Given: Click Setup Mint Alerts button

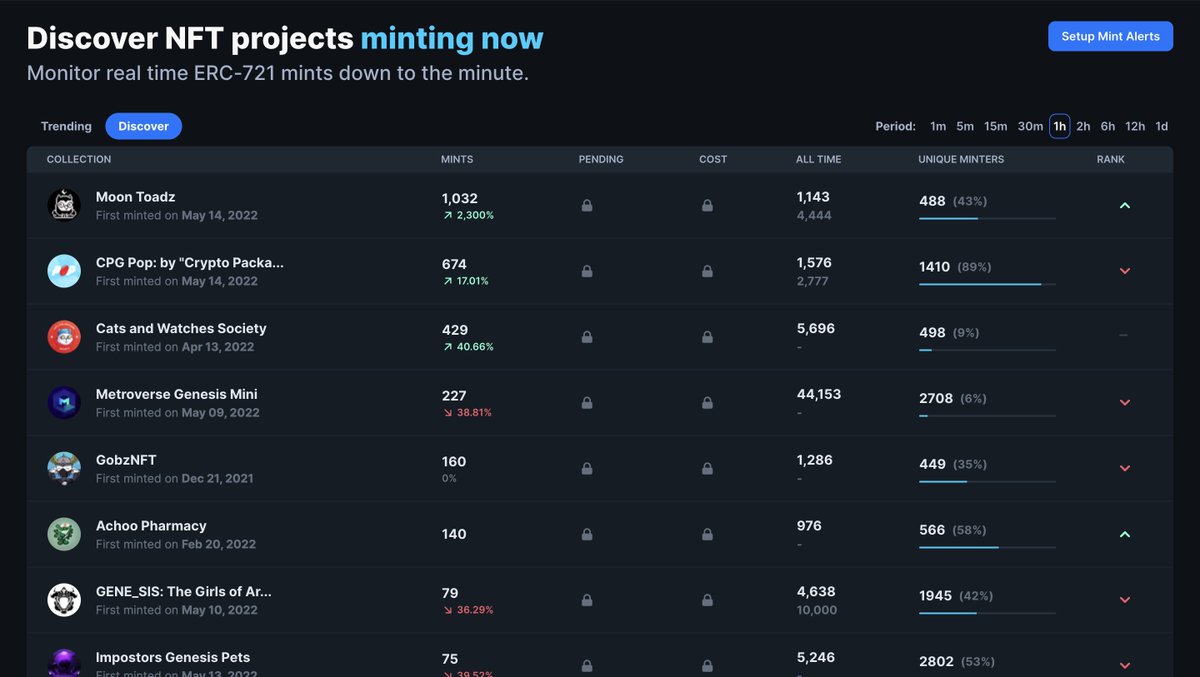Looking at the screenshot, I should click(x=1110, y=36).
